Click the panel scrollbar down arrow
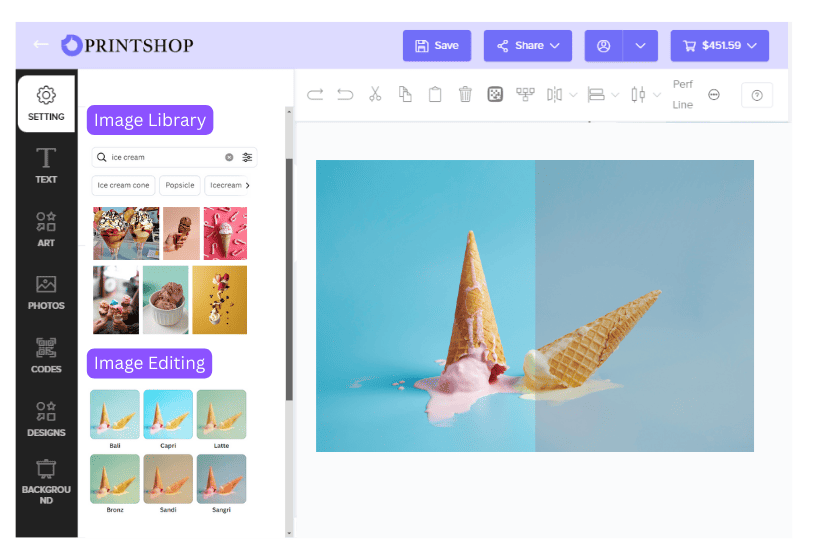Screen dimensions: 819x547 [289, 533]
